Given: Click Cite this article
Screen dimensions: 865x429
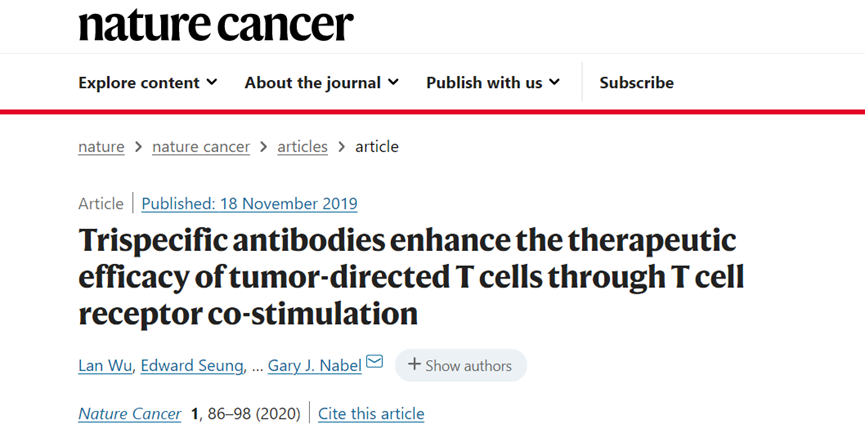Looking at the screenshot, I should coord(371,414).
